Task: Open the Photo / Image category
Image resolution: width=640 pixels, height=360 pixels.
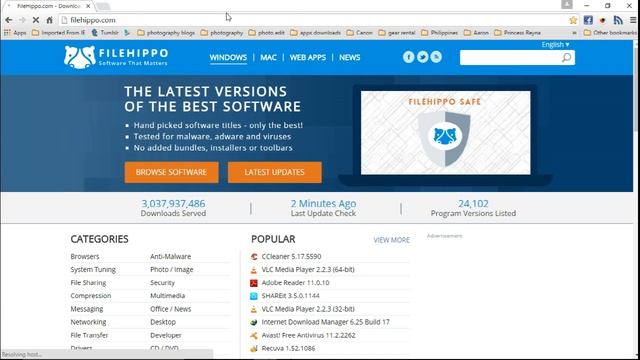Action: point(172,269)
